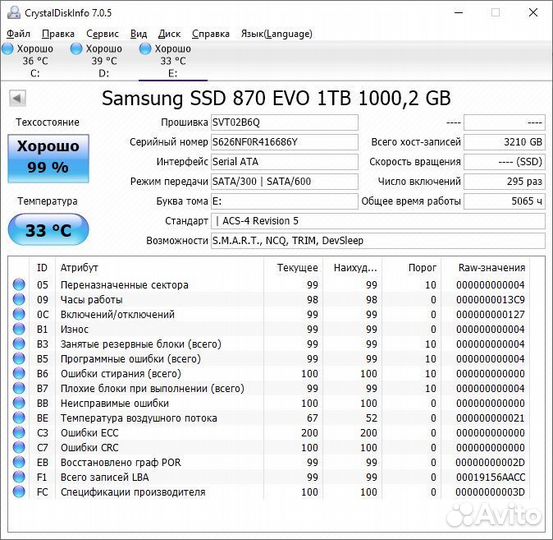Viewport: 553px width, 540px height.
Task: Minimize the CrystalDiskInfo window
Action: 458,12
